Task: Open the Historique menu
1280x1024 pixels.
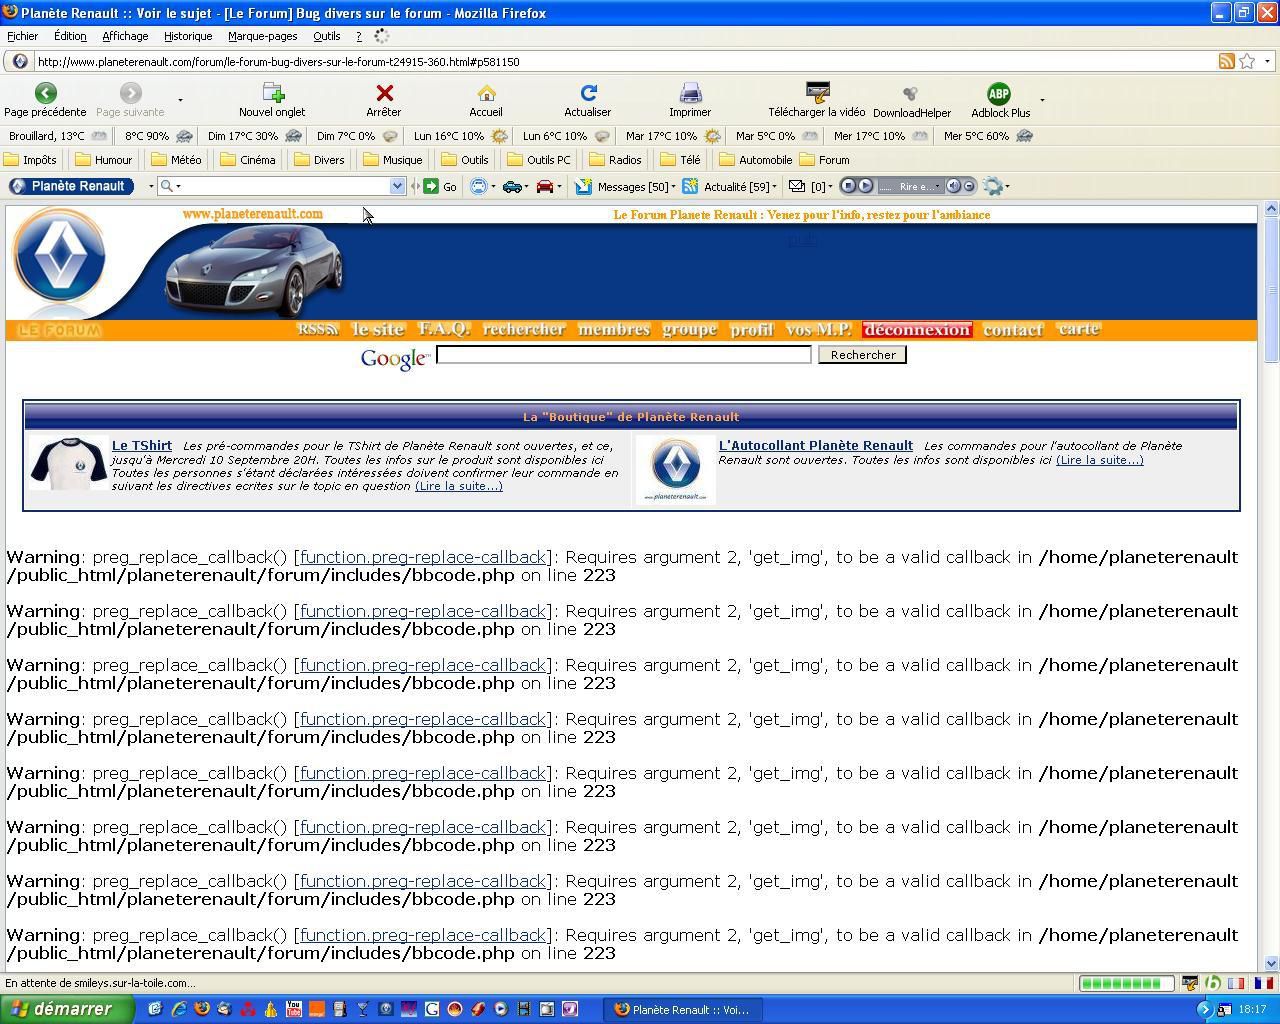Action: (188, 36)
